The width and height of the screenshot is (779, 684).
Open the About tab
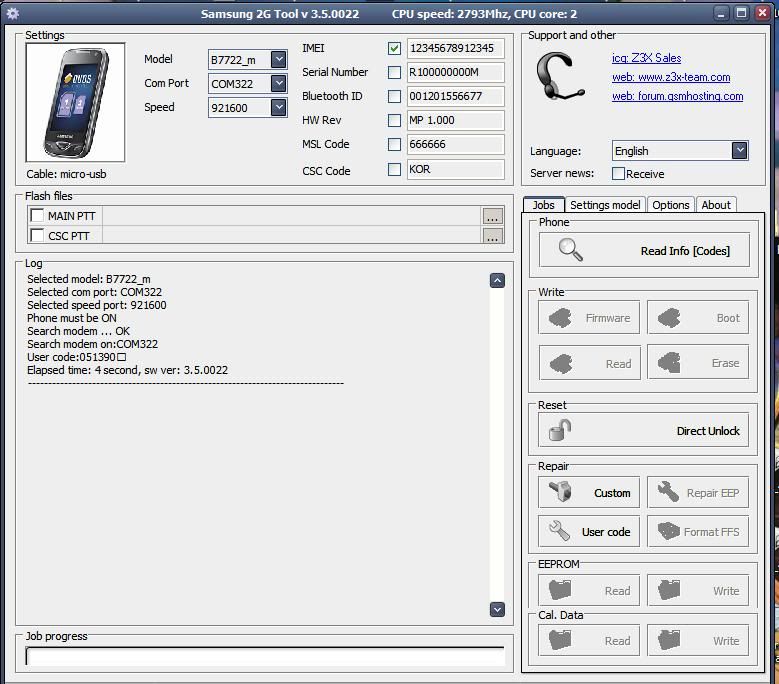point(716,205)
